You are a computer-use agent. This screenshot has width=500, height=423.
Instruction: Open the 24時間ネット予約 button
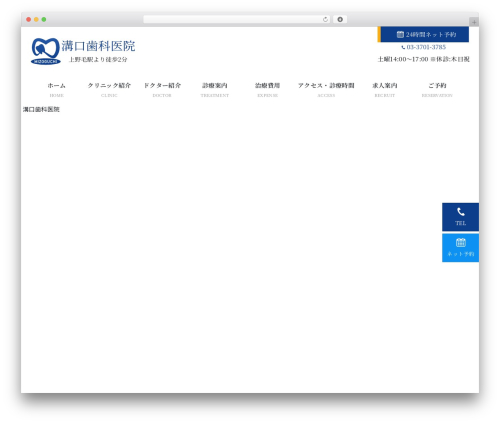423,34
